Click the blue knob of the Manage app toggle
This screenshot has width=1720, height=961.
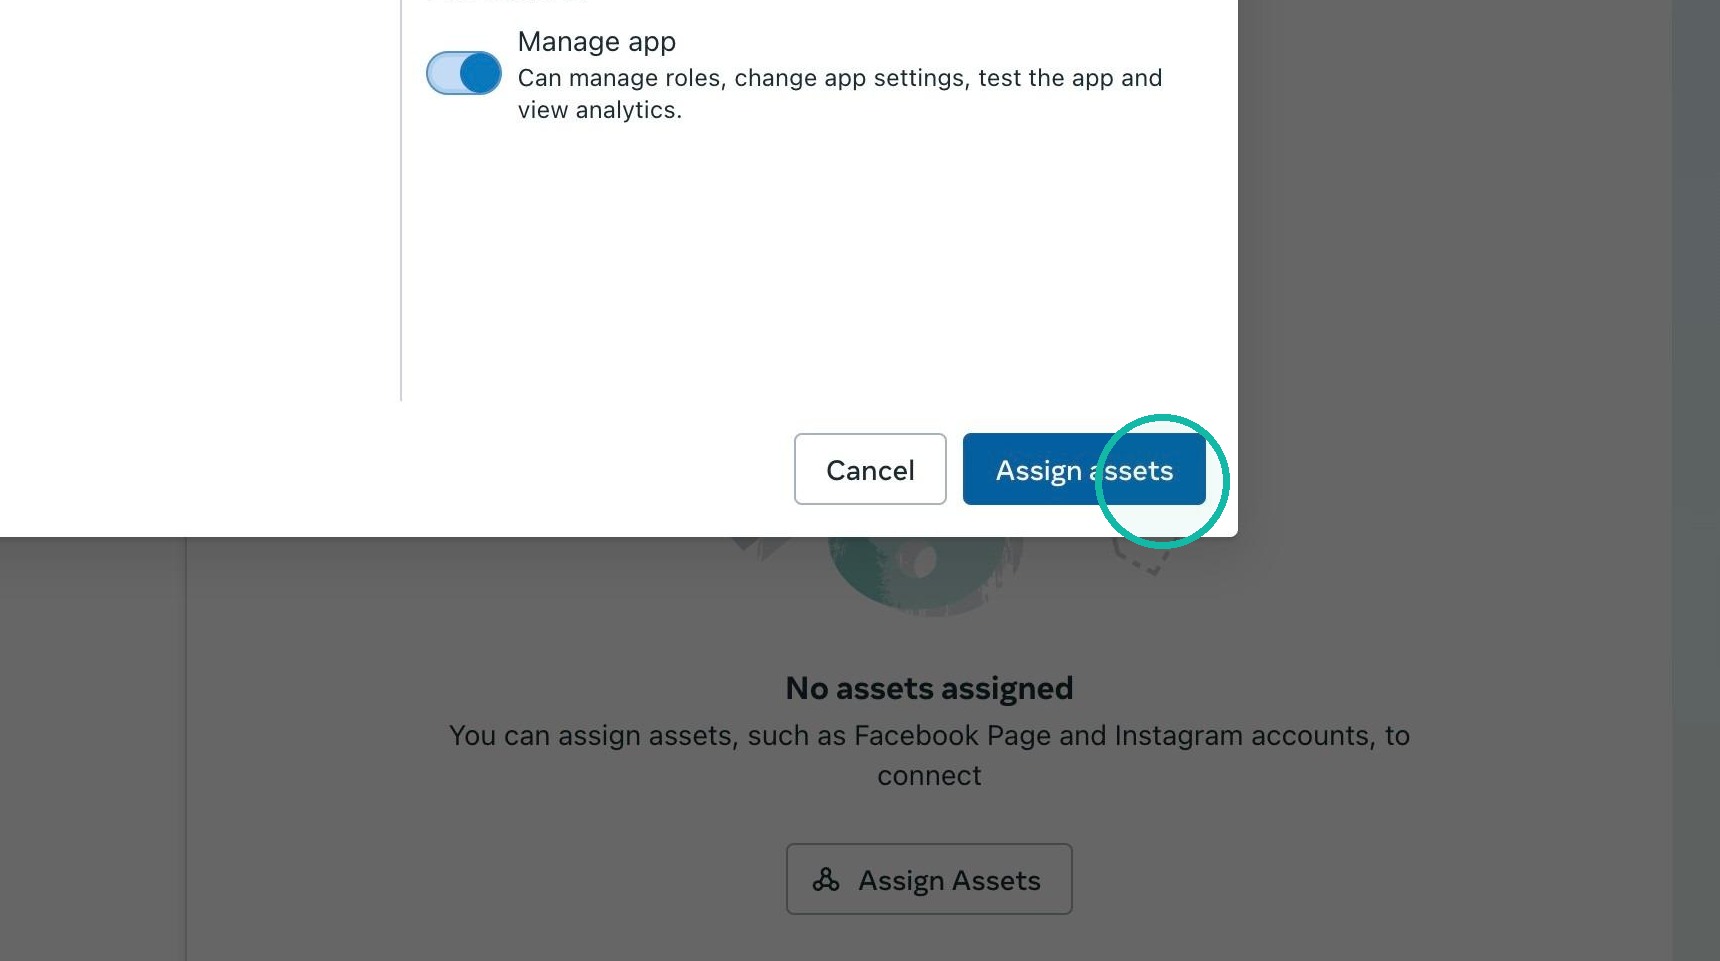481,73
